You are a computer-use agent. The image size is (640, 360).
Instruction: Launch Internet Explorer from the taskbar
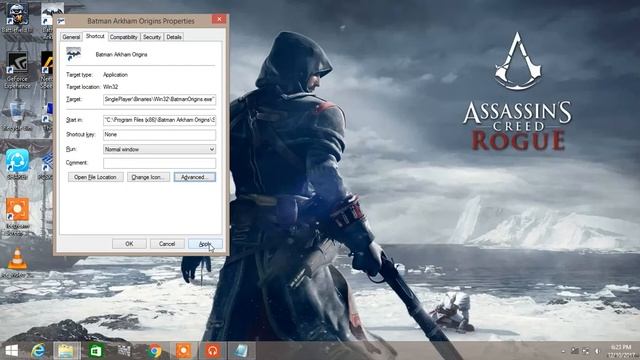point(38,351)
